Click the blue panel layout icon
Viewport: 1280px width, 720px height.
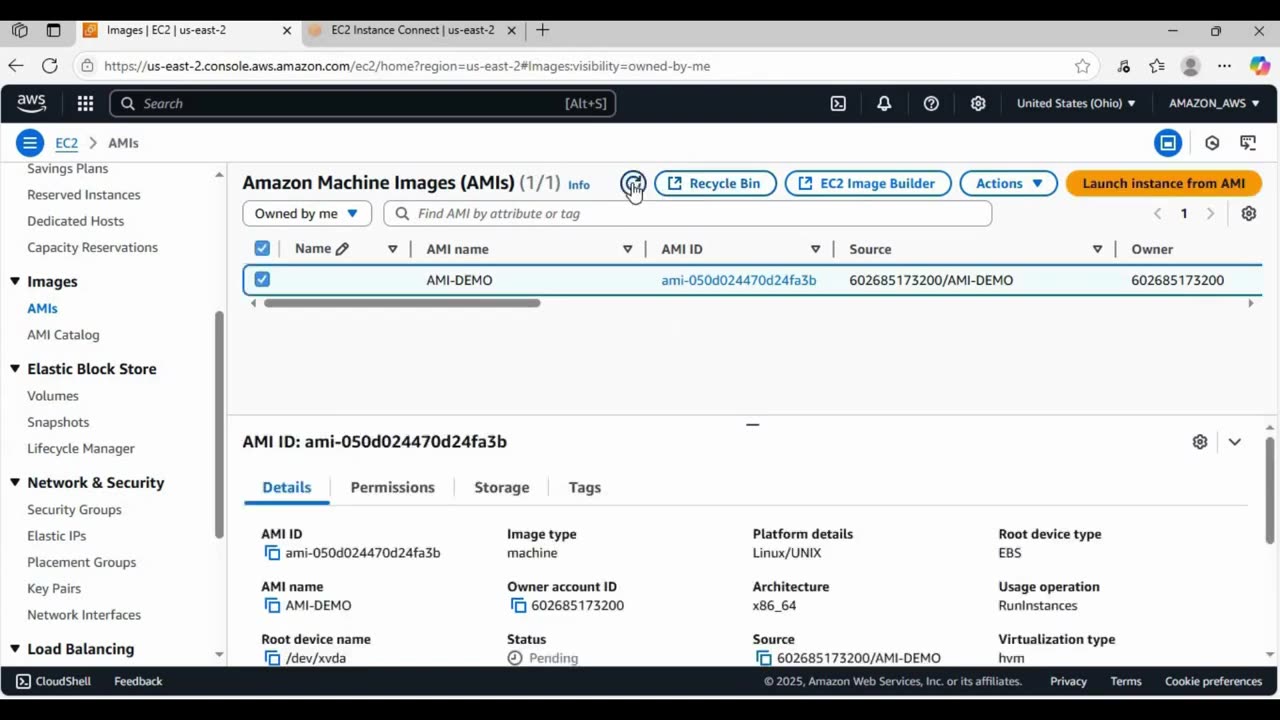pyautogui.click(x=1168, y=143)
